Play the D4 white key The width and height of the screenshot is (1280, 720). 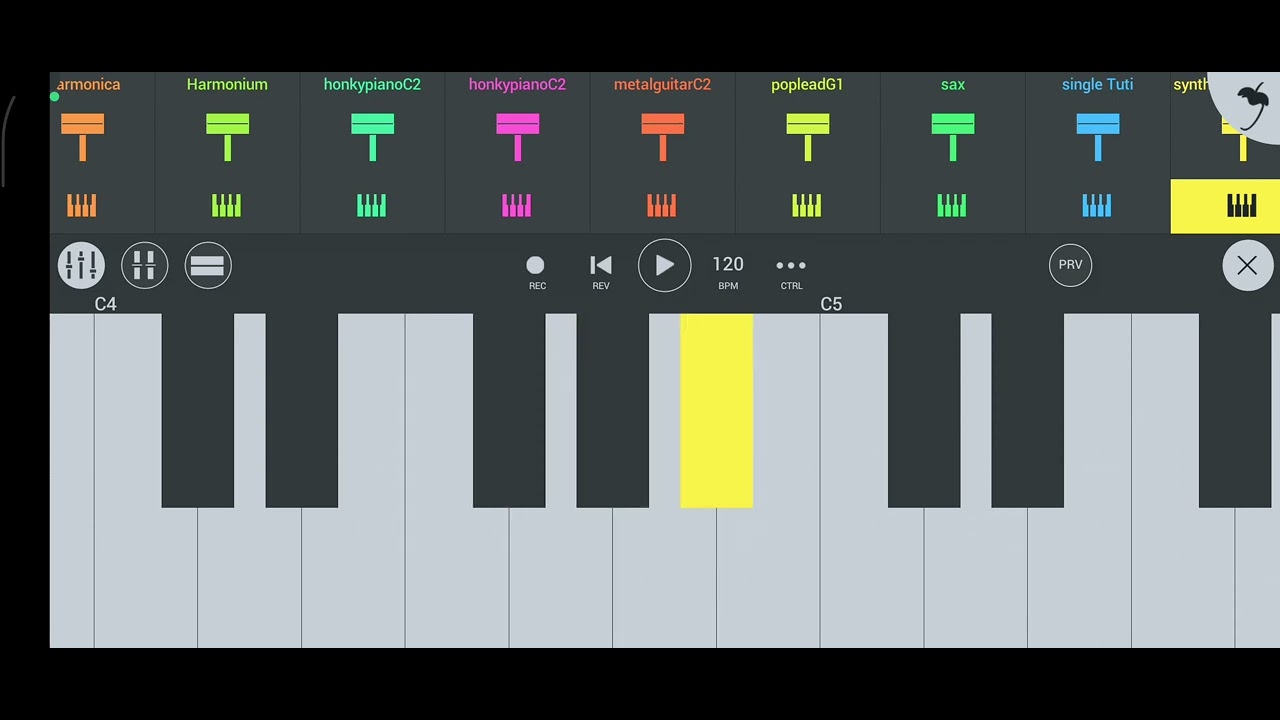[x=249, y=580]
